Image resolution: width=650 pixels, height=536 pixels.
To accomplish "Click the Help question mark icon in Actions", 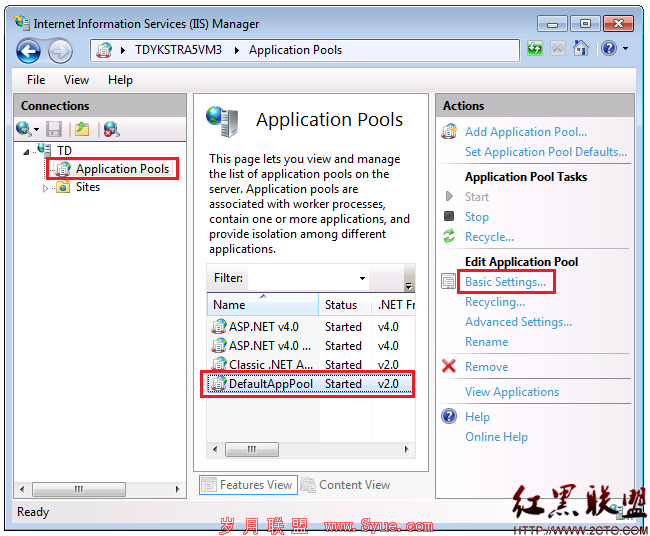I will [x=449, y=416].
